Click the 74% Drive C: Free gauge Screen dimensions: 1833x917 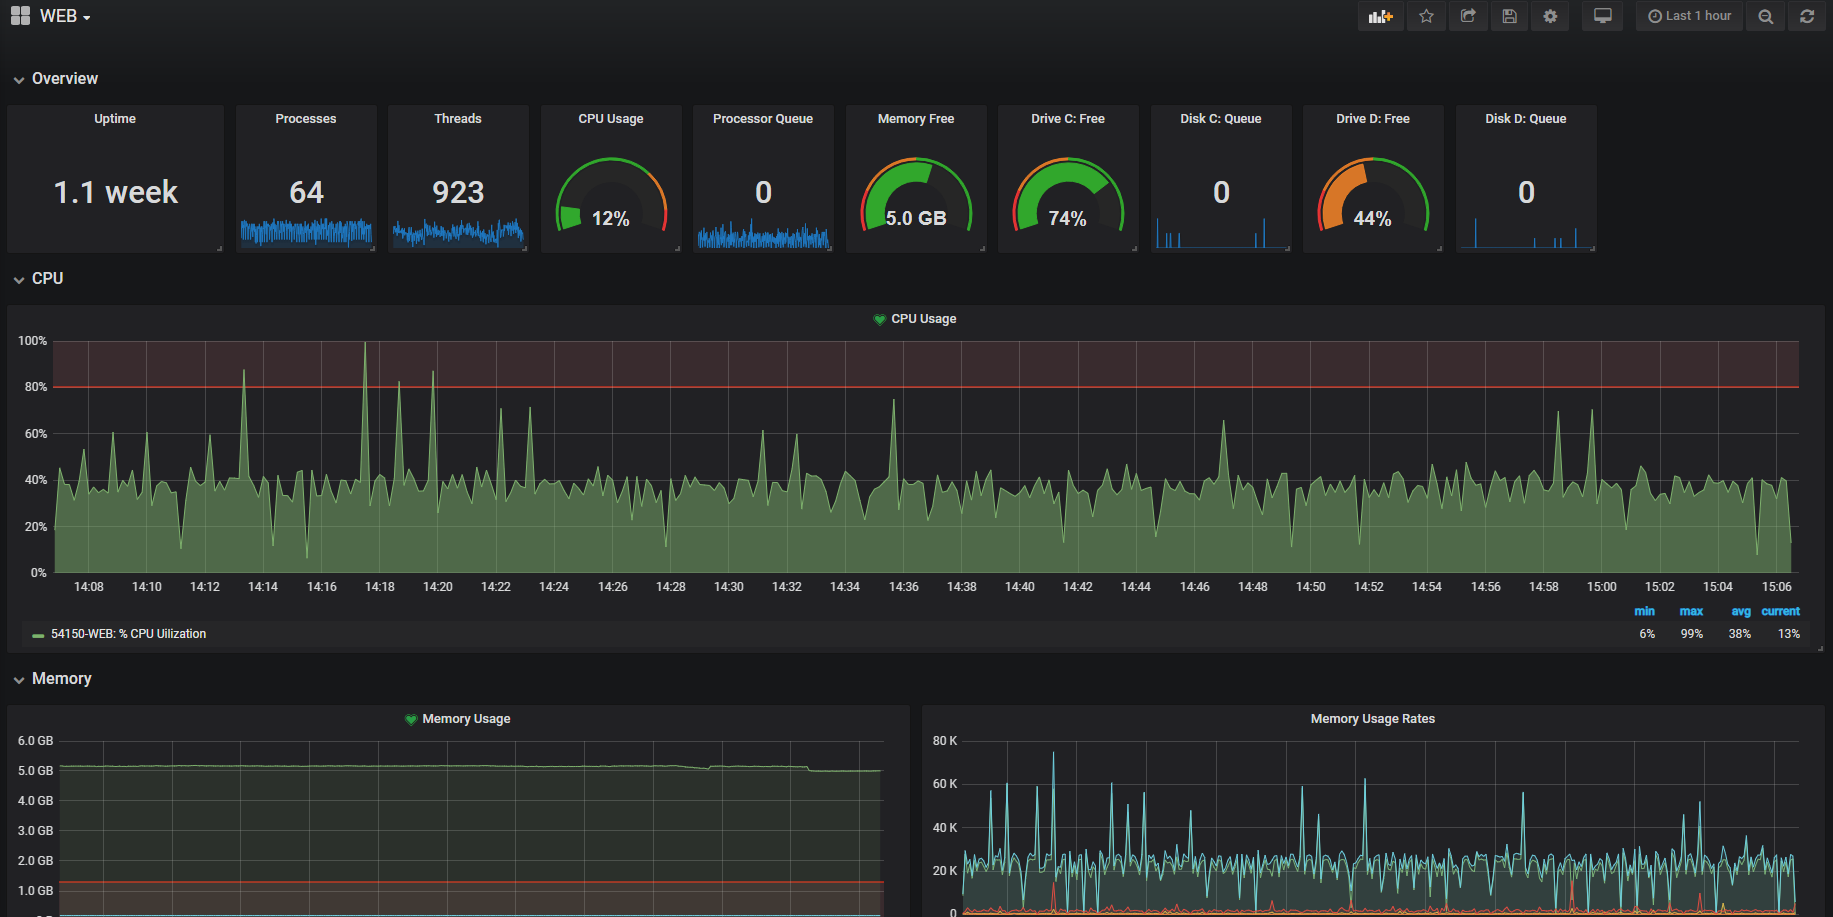pos(1068,195)
